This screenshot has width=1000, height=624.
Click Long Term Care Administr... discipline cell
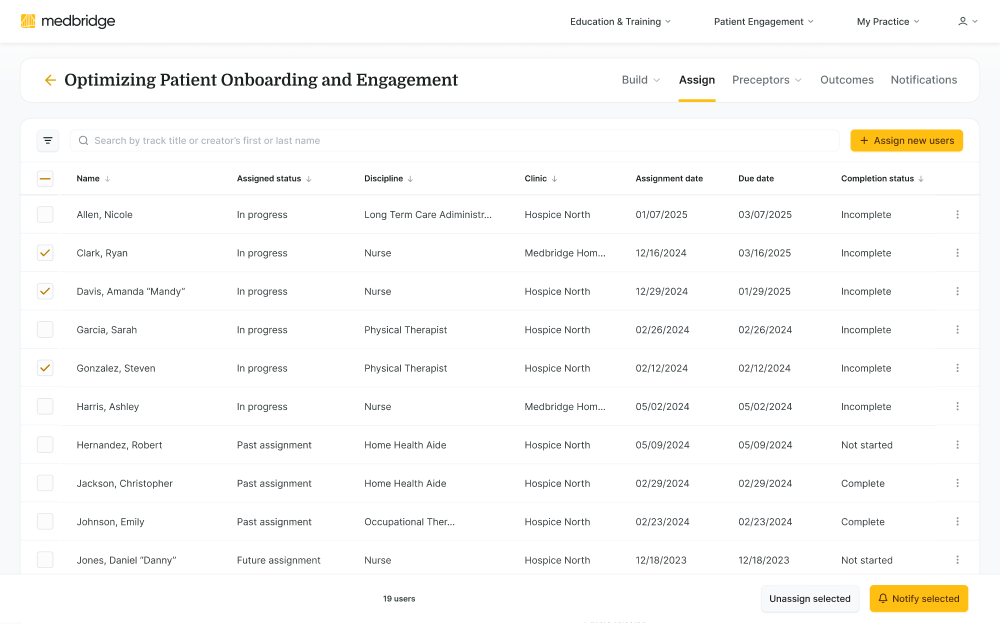click(x=428, y=214)
